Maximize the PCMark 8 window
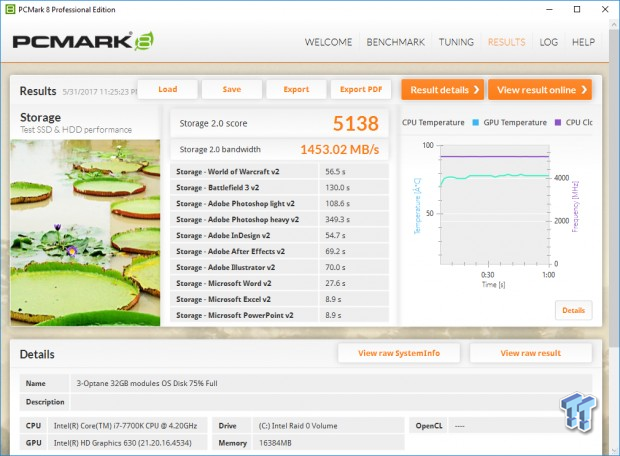Viewport: 620px width, 456px height. pos(577,9)
